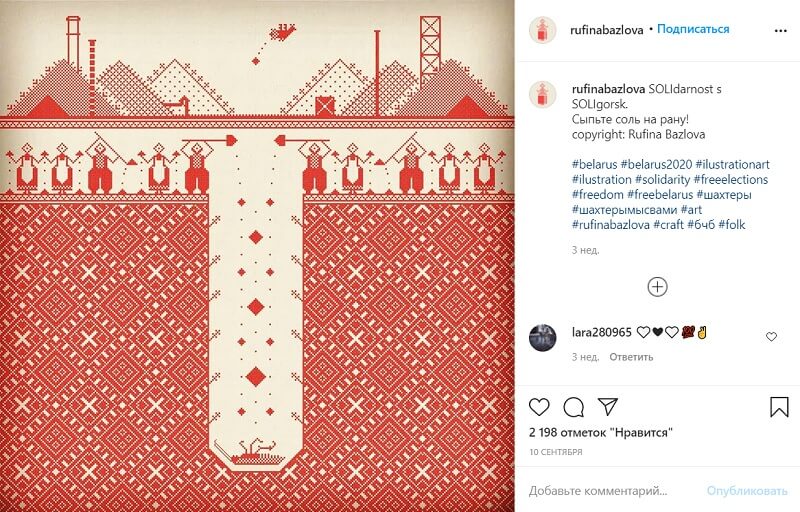Share post via paper plane icon

click(x=608, y=406)
